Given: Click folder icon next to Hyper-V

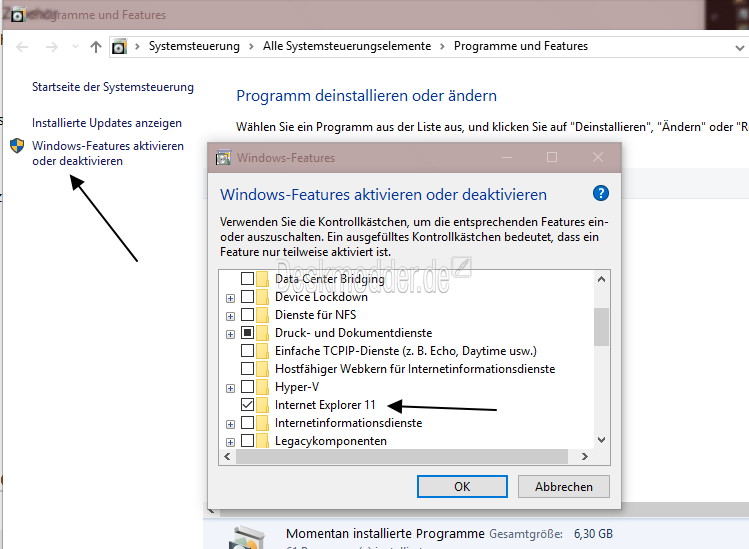Looking at the screenshot, I should pyautogui.click(x=262, y=387).
